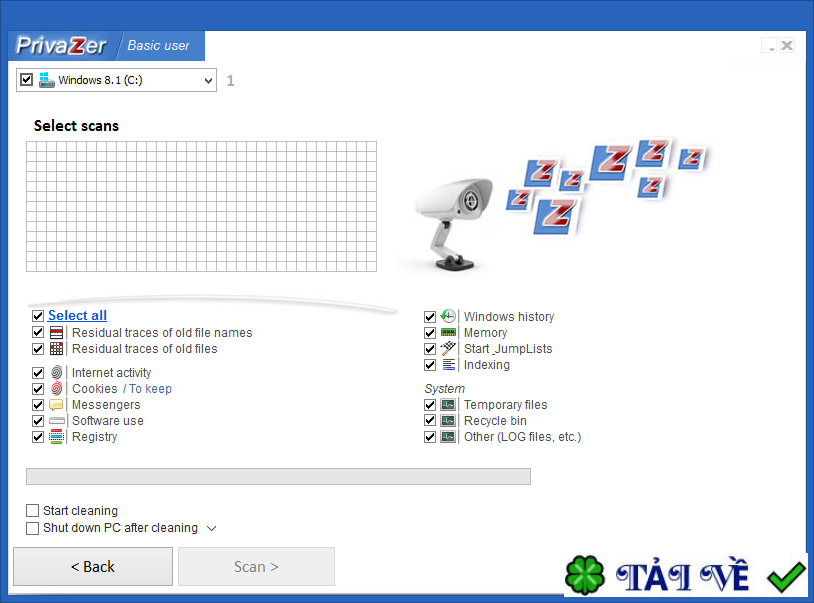Image resolution: width=814 pixels, height=603 pixels.
Task: Click the Select all link
Action: pyautogui.click(x=77, y=316)
